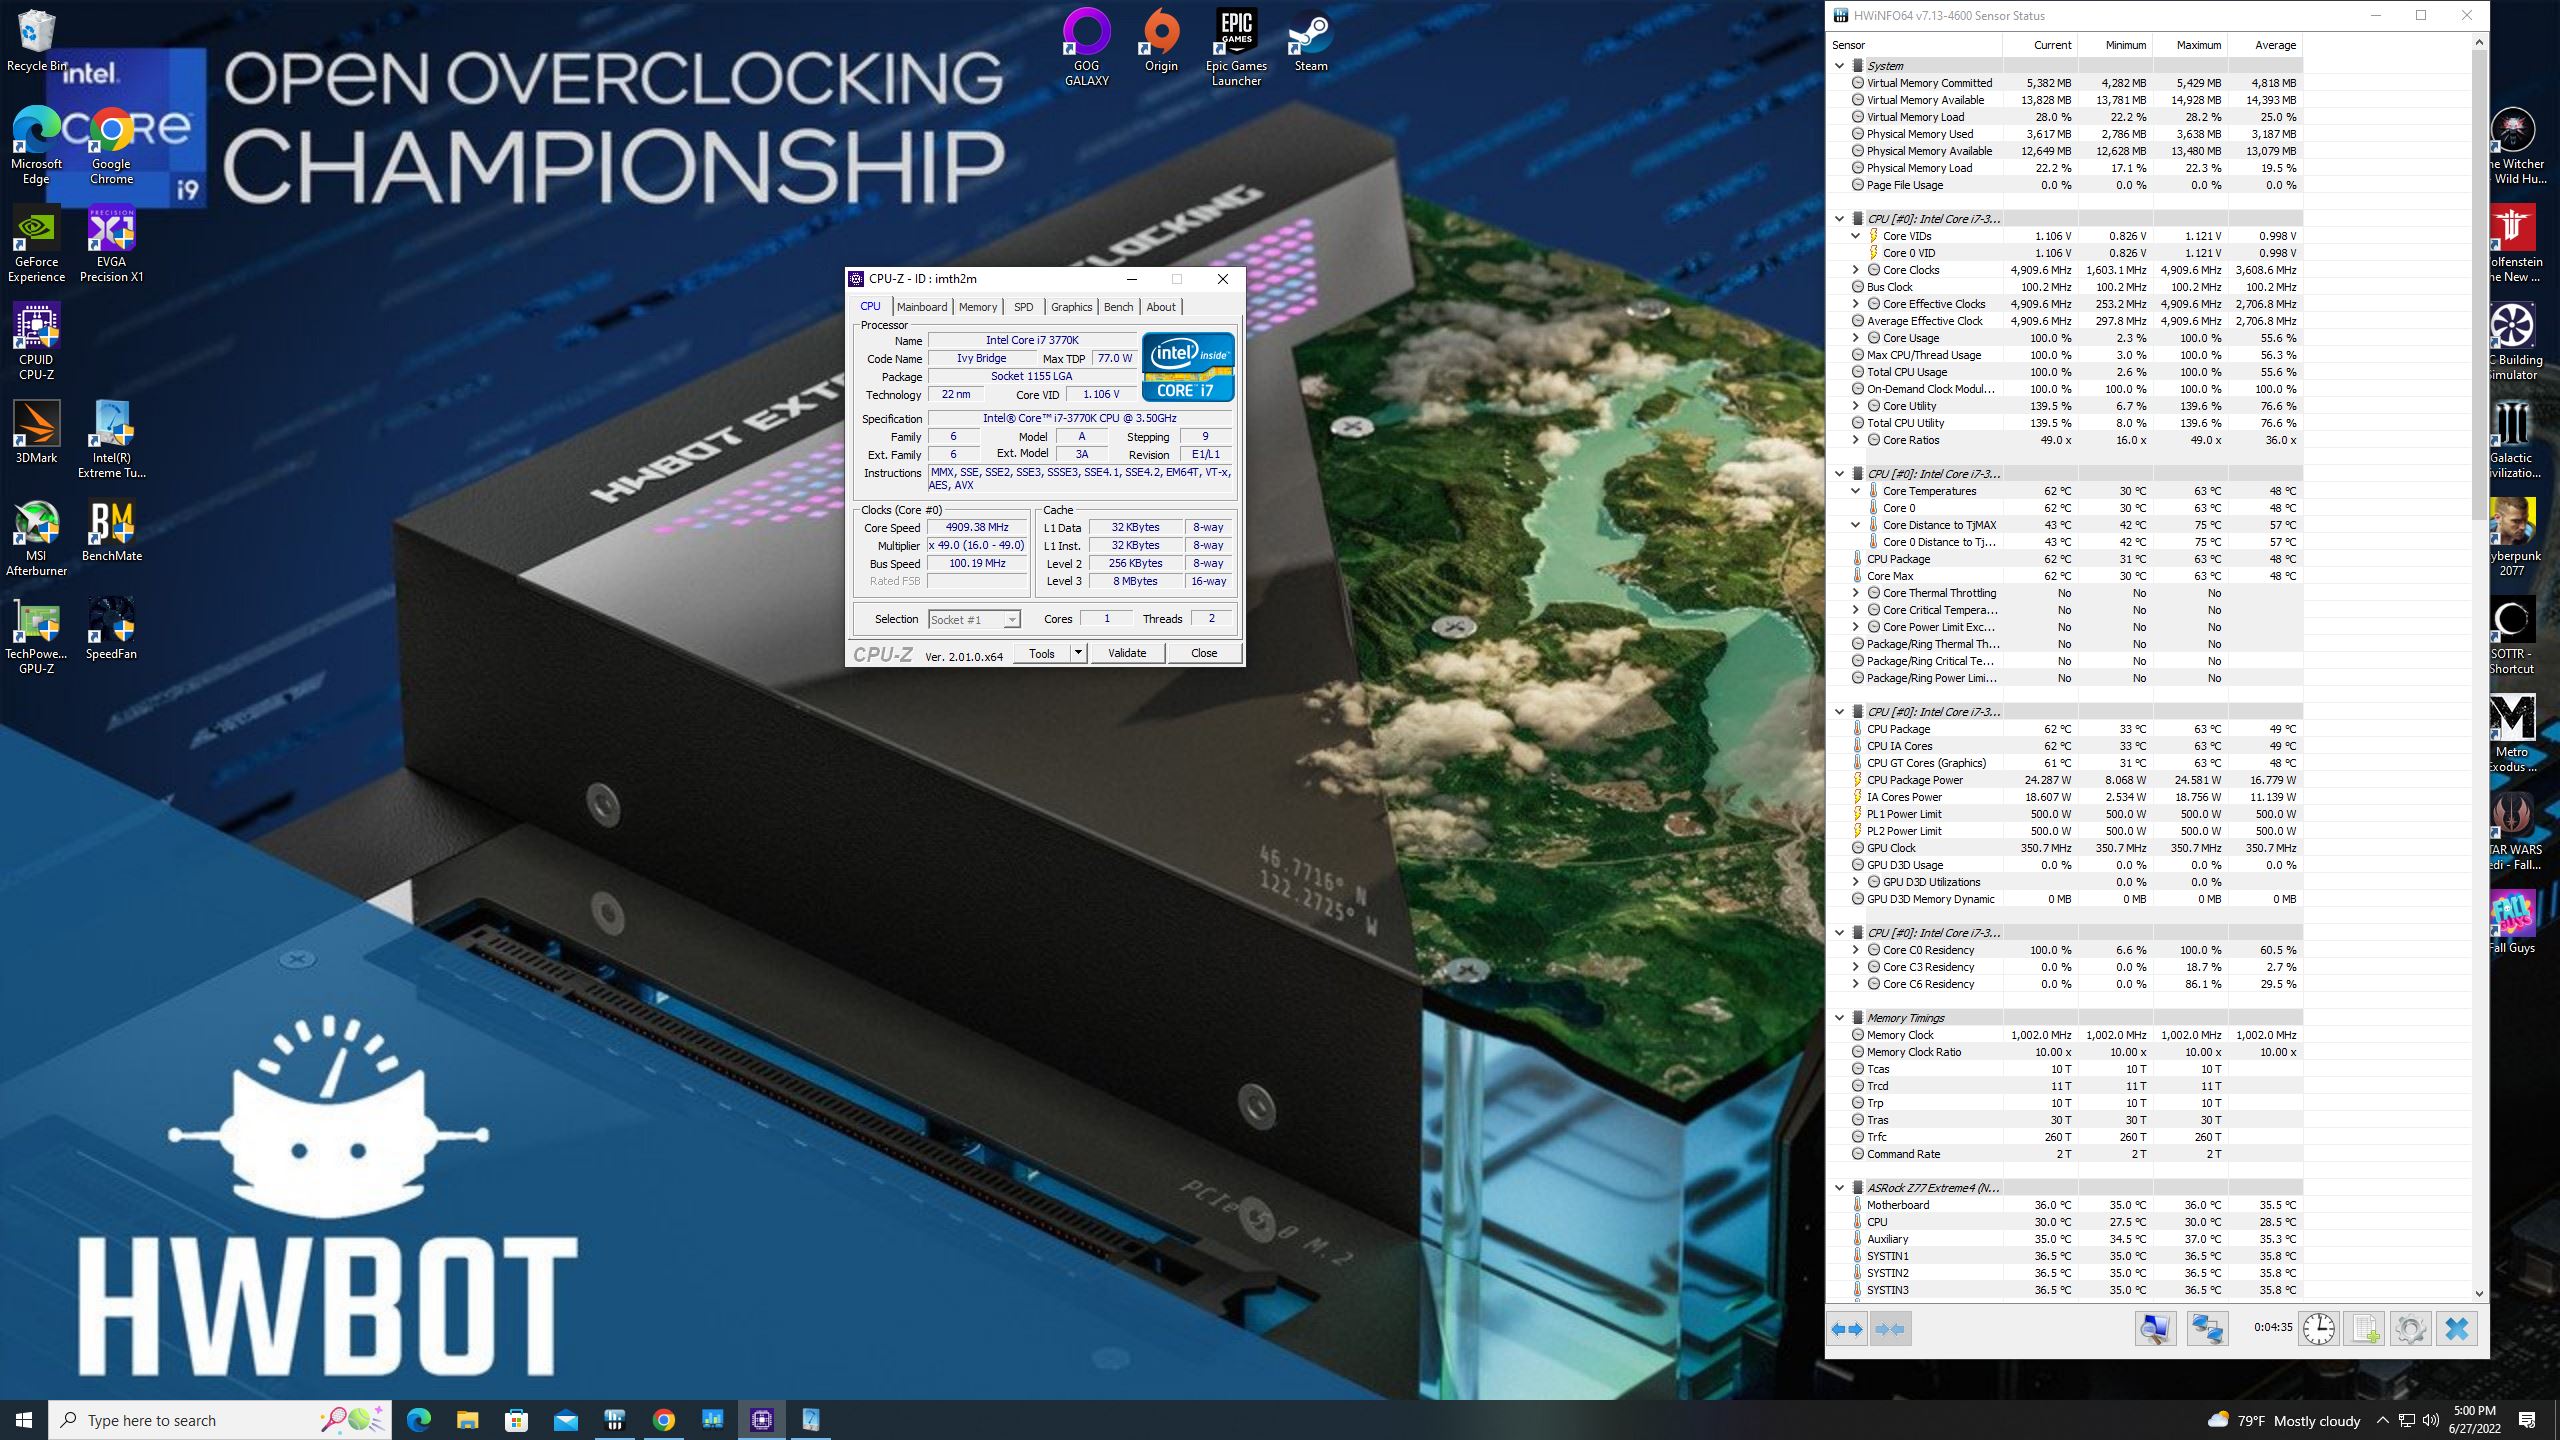Click HWiNFO Maximum column header
2560x1440 pixels.
coord(2190,45)
